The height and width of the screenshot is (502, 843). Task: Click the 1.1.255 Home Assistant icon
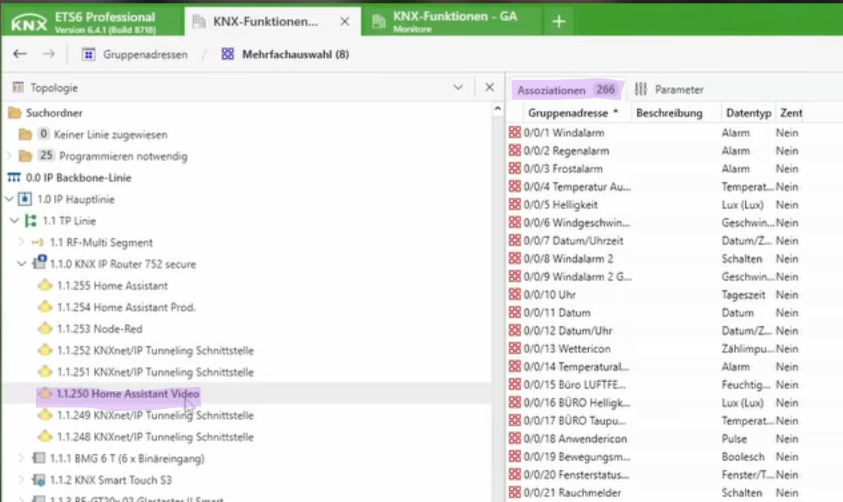pos(45,285)
